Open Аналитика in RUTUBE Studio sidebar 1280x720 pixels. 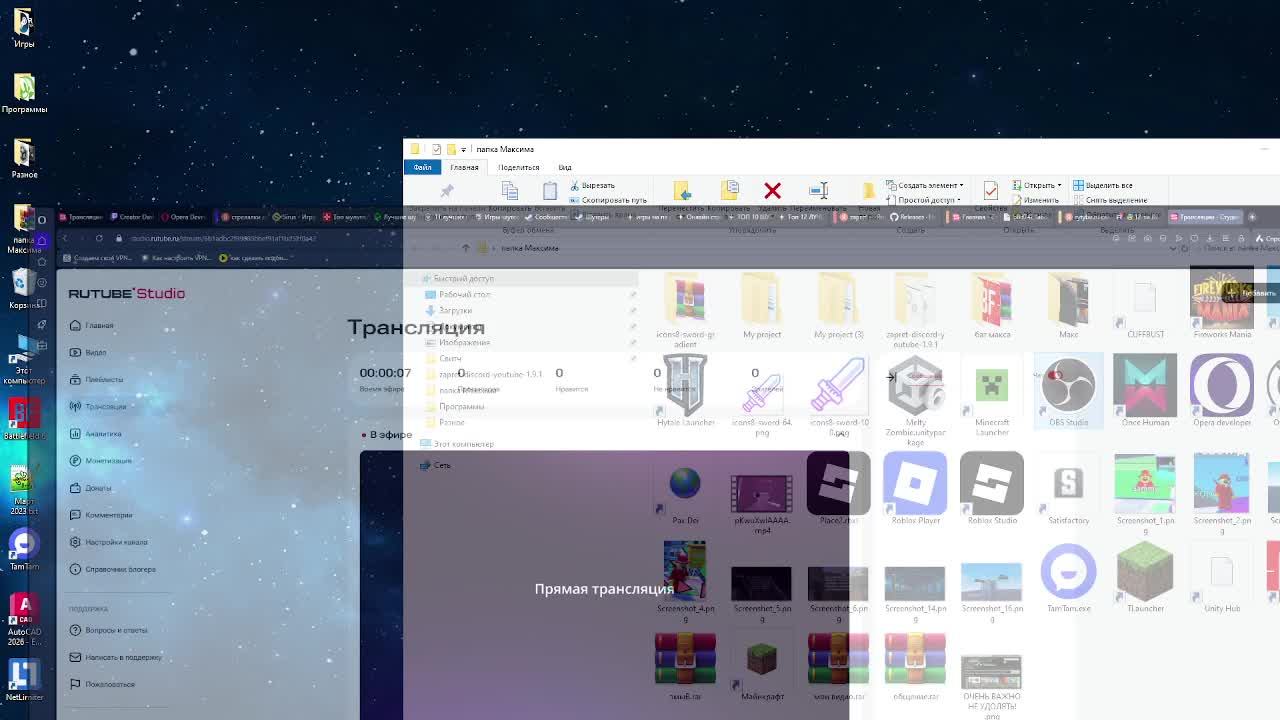click(96, 433)
